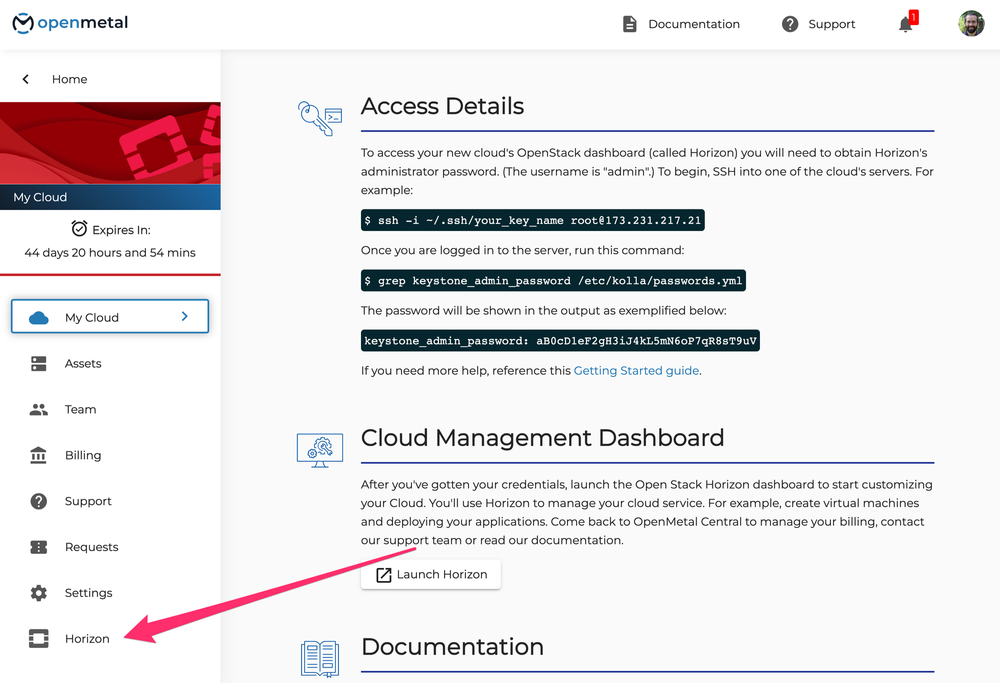
Task: Click the Settings gear in the sidebar
Action: (41, 593)
